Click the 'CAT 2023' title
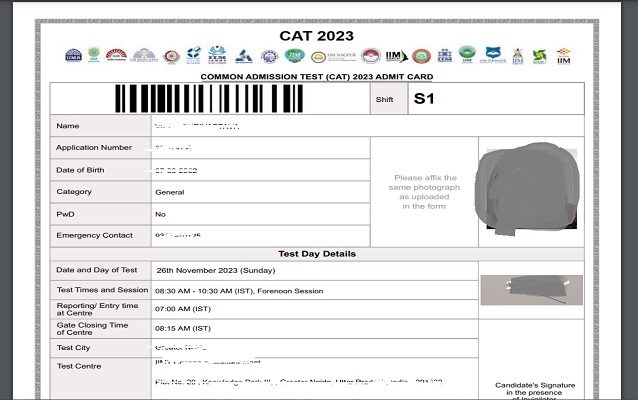Screen dimensions: 638x400 click(317, 36)
